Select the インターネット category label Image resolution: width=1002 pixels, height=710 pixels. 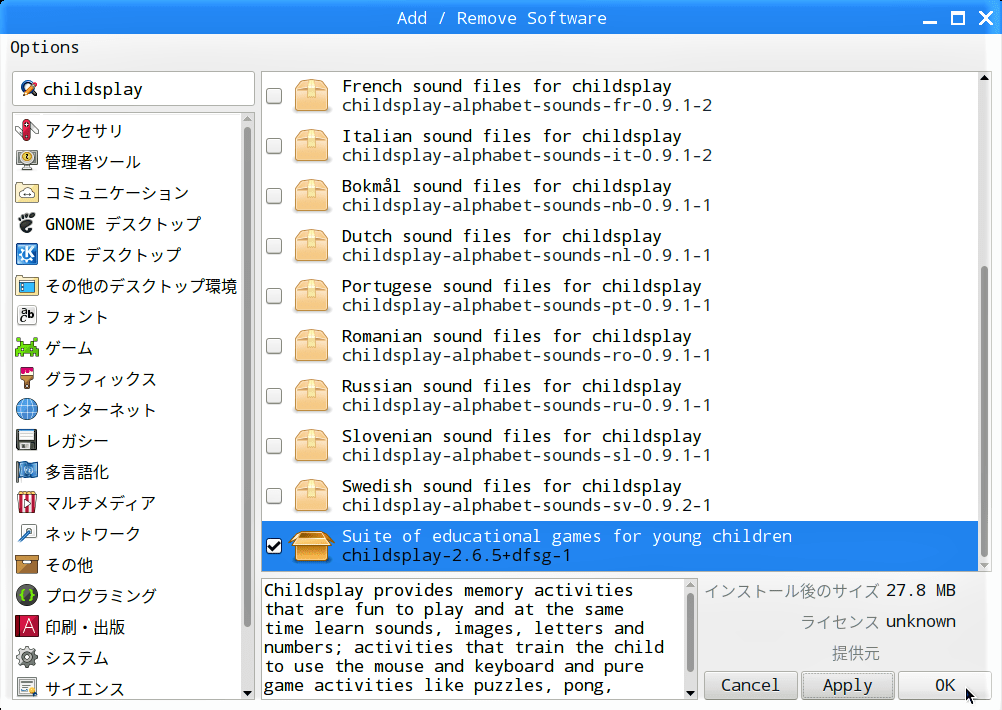[100, 410]
